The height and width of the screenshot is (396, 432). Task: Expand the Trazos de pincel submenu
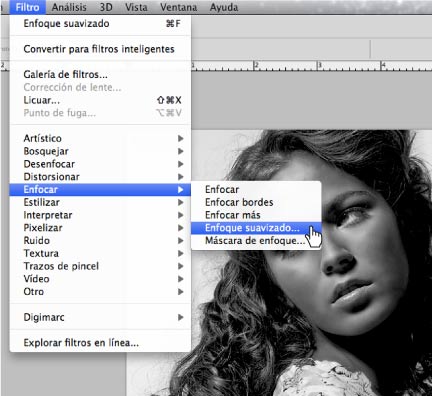[x=100, y=266]
